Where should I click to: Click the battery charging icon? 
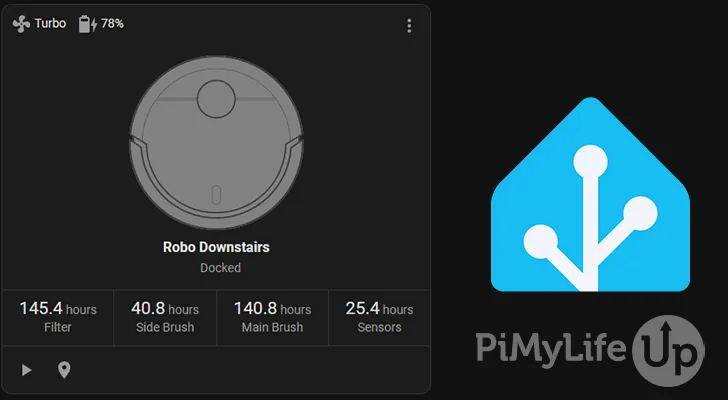87,23
